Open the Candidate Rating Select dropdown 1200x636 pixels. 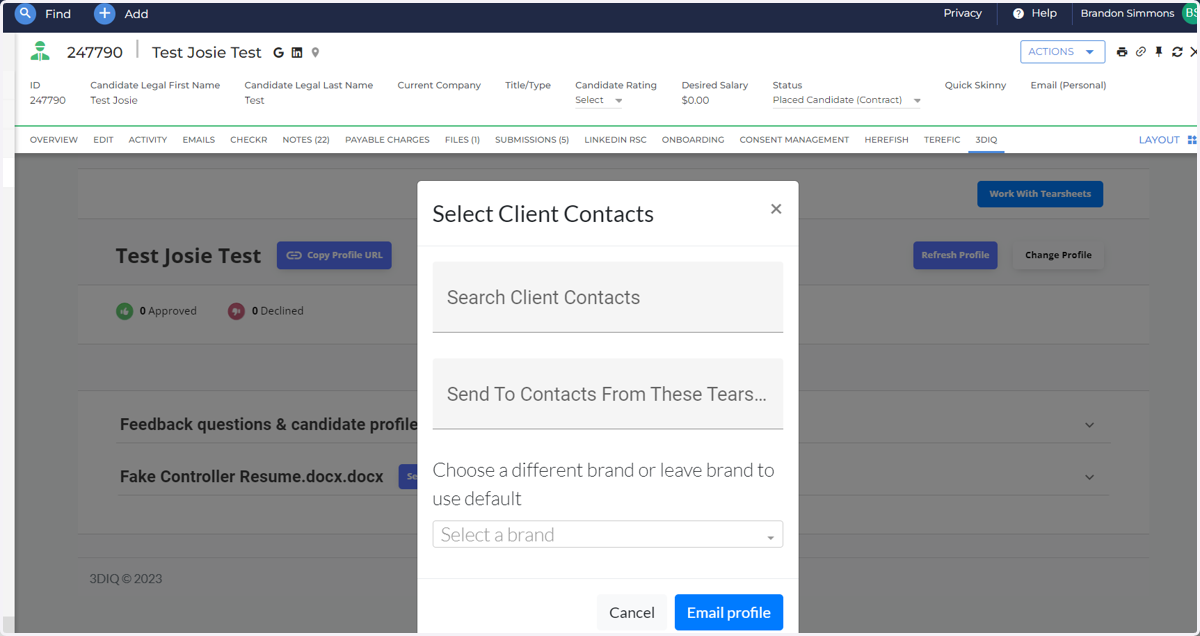click(599, 100)
